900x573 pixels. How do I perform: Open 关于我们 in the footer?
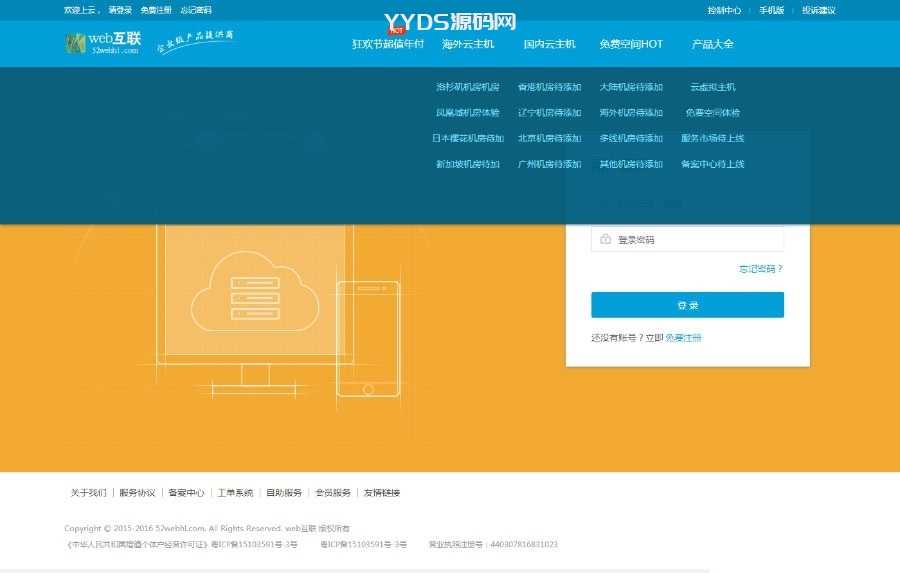click(x=88, y=493)
